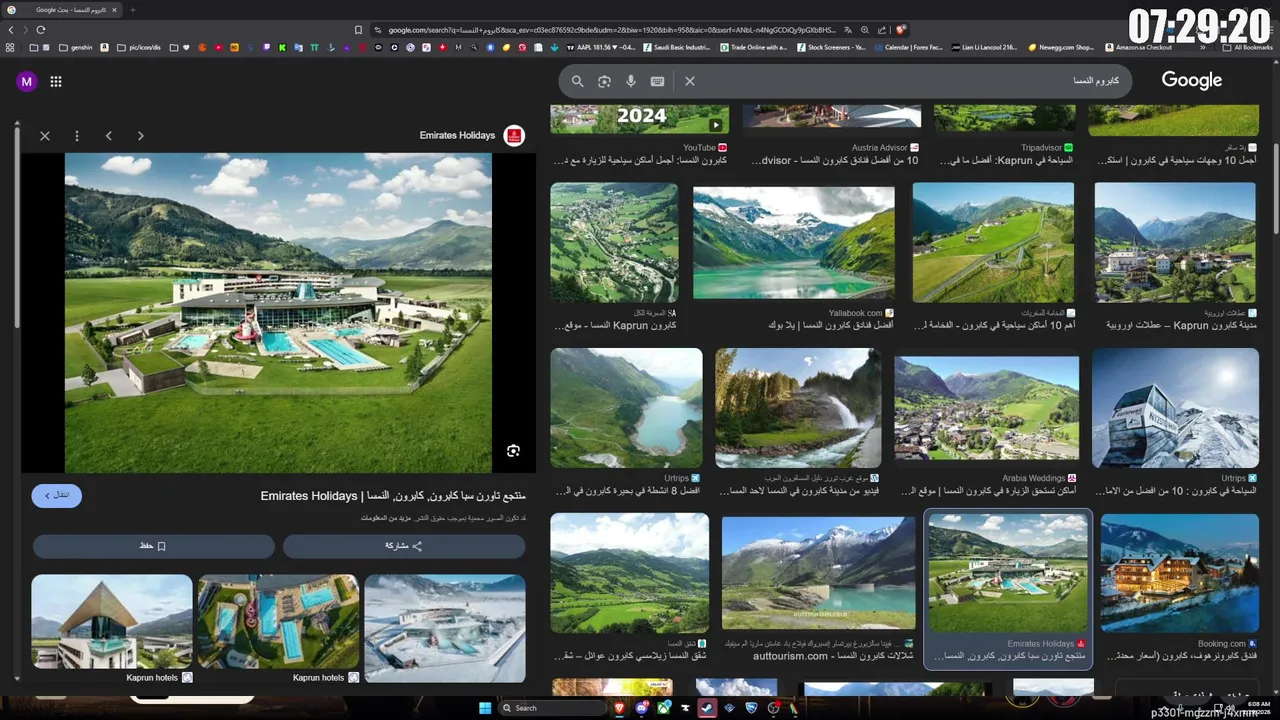Open the on-screen keyboard input tool
The width and height of the screenshot is (1280, 720).
point(657,81)
